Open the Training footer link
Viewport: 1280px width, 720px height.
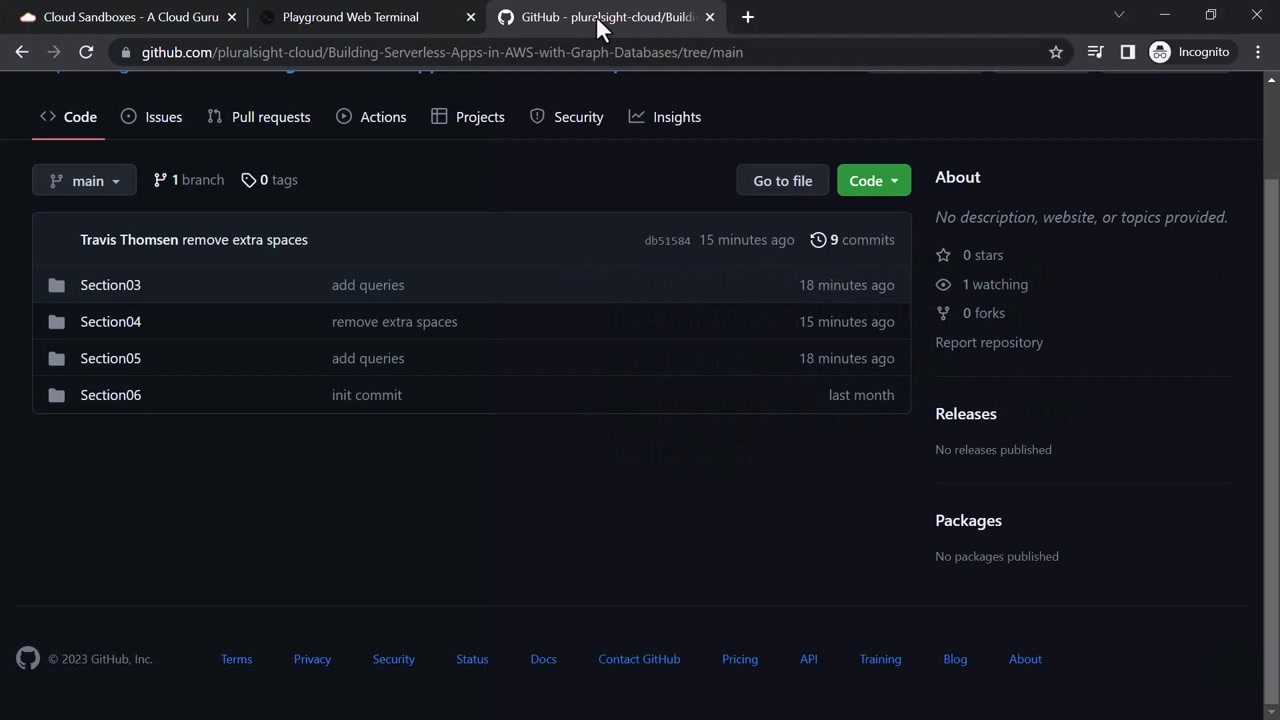click(880, 659)
